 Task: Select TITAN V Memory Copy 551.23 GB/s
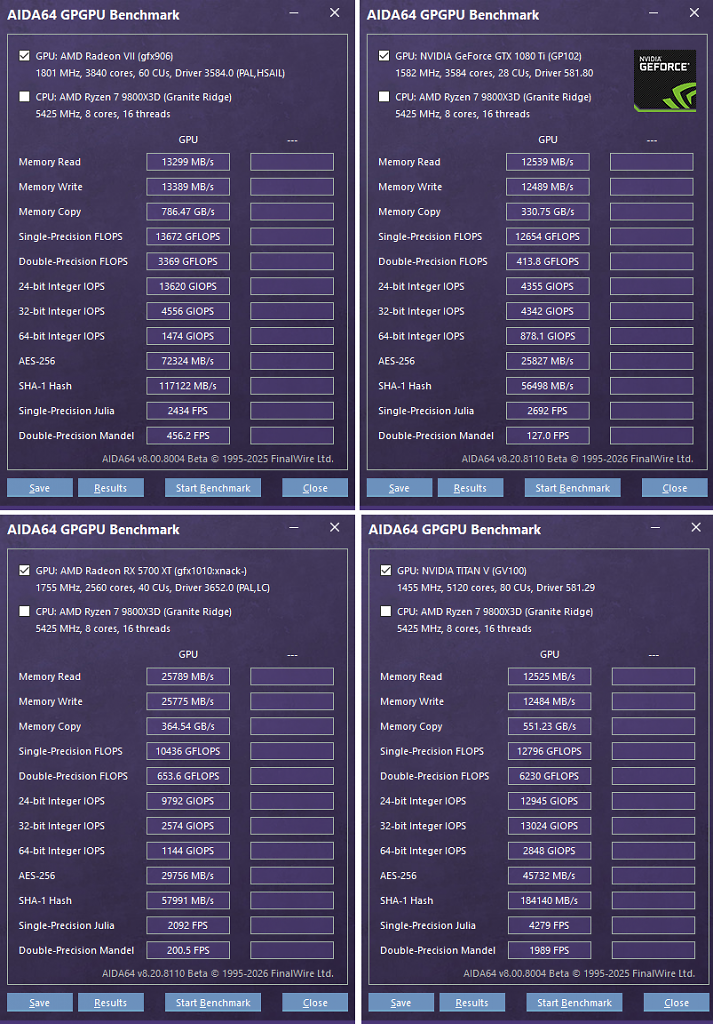(550, 726)
